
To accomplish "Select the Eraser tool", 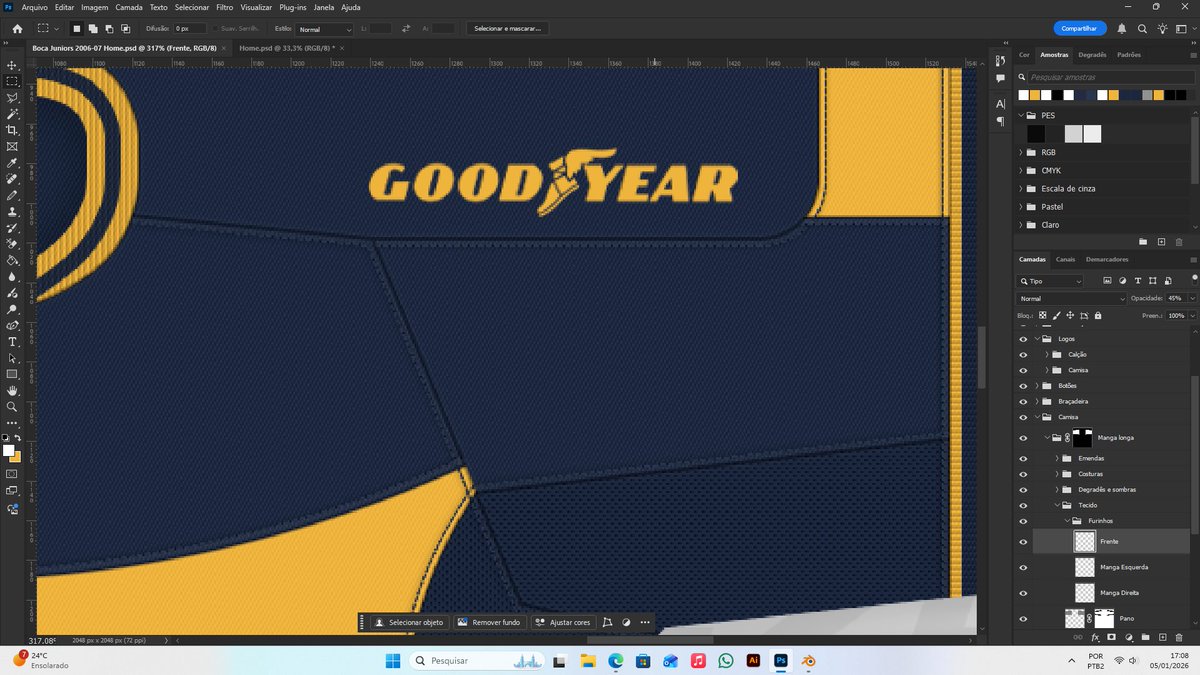I will coord(12,244).
